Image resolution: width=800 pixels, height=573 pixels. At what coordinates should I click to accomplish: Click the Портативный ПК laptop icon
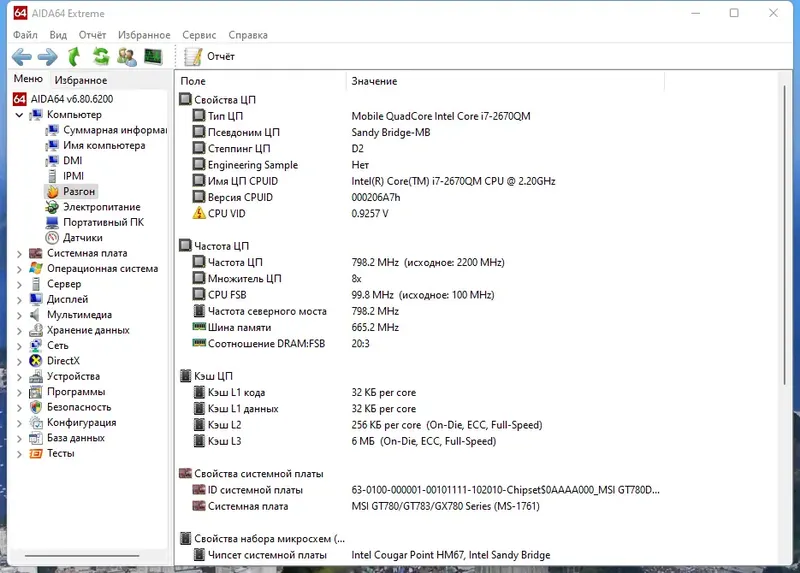pos(52,222)
